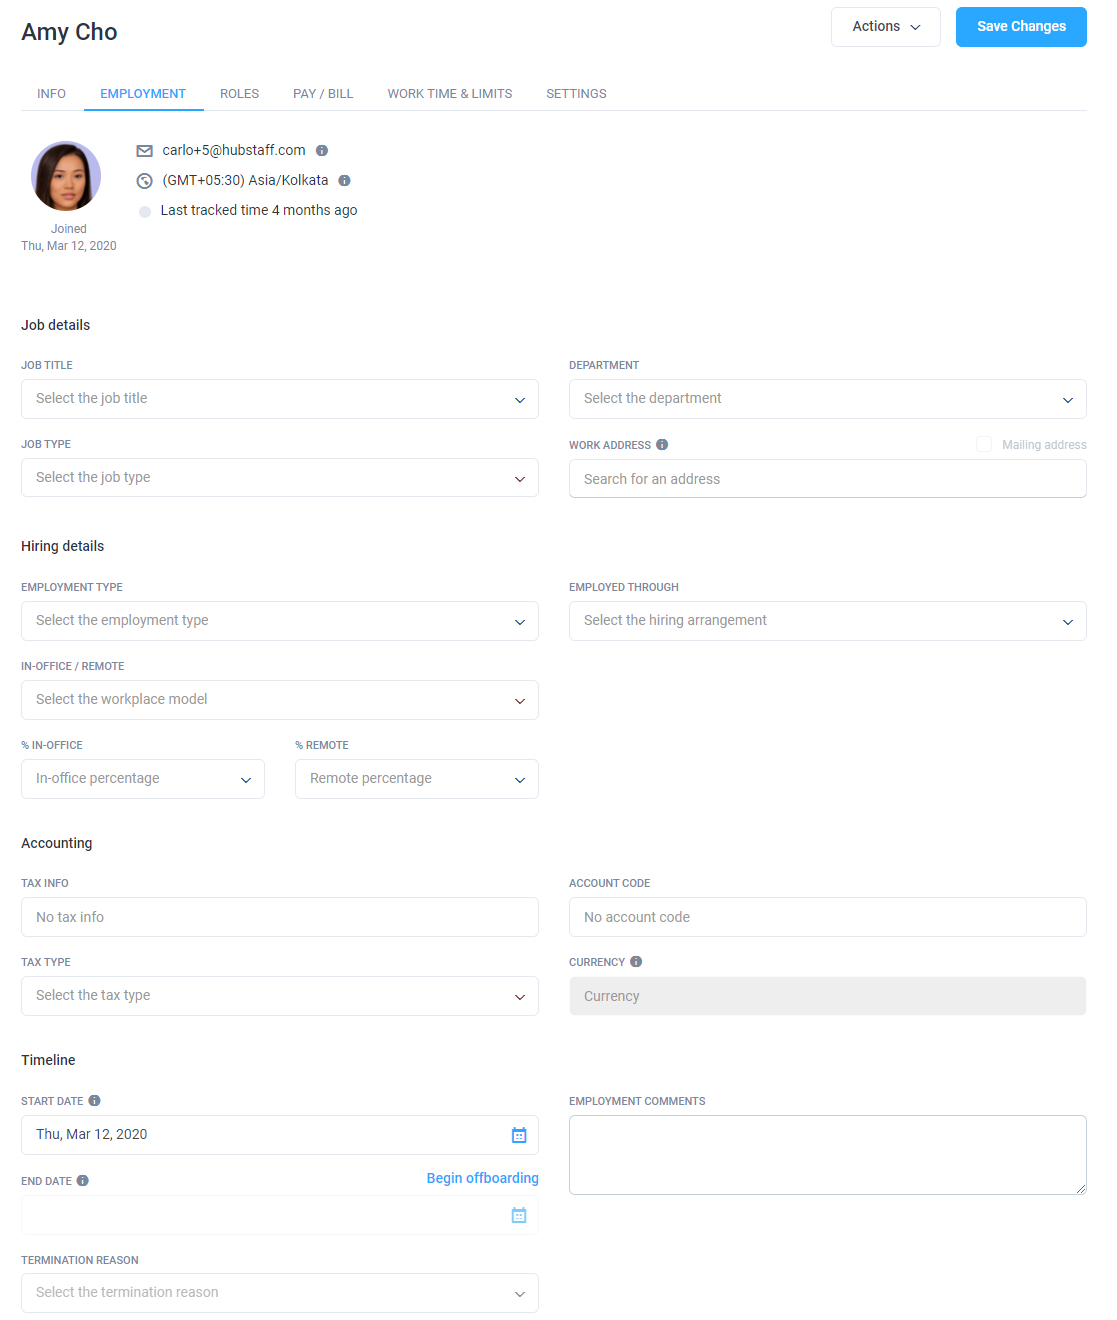Click the Save Changes button
Viewport: 1117px width, 1320px height.
tap(1021, 27)
